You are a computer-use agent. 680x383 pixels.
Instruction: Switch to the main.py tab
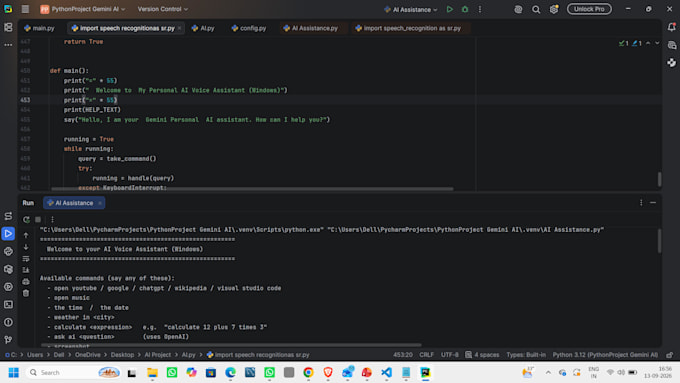pyautogui.click(x=39, y=28)
